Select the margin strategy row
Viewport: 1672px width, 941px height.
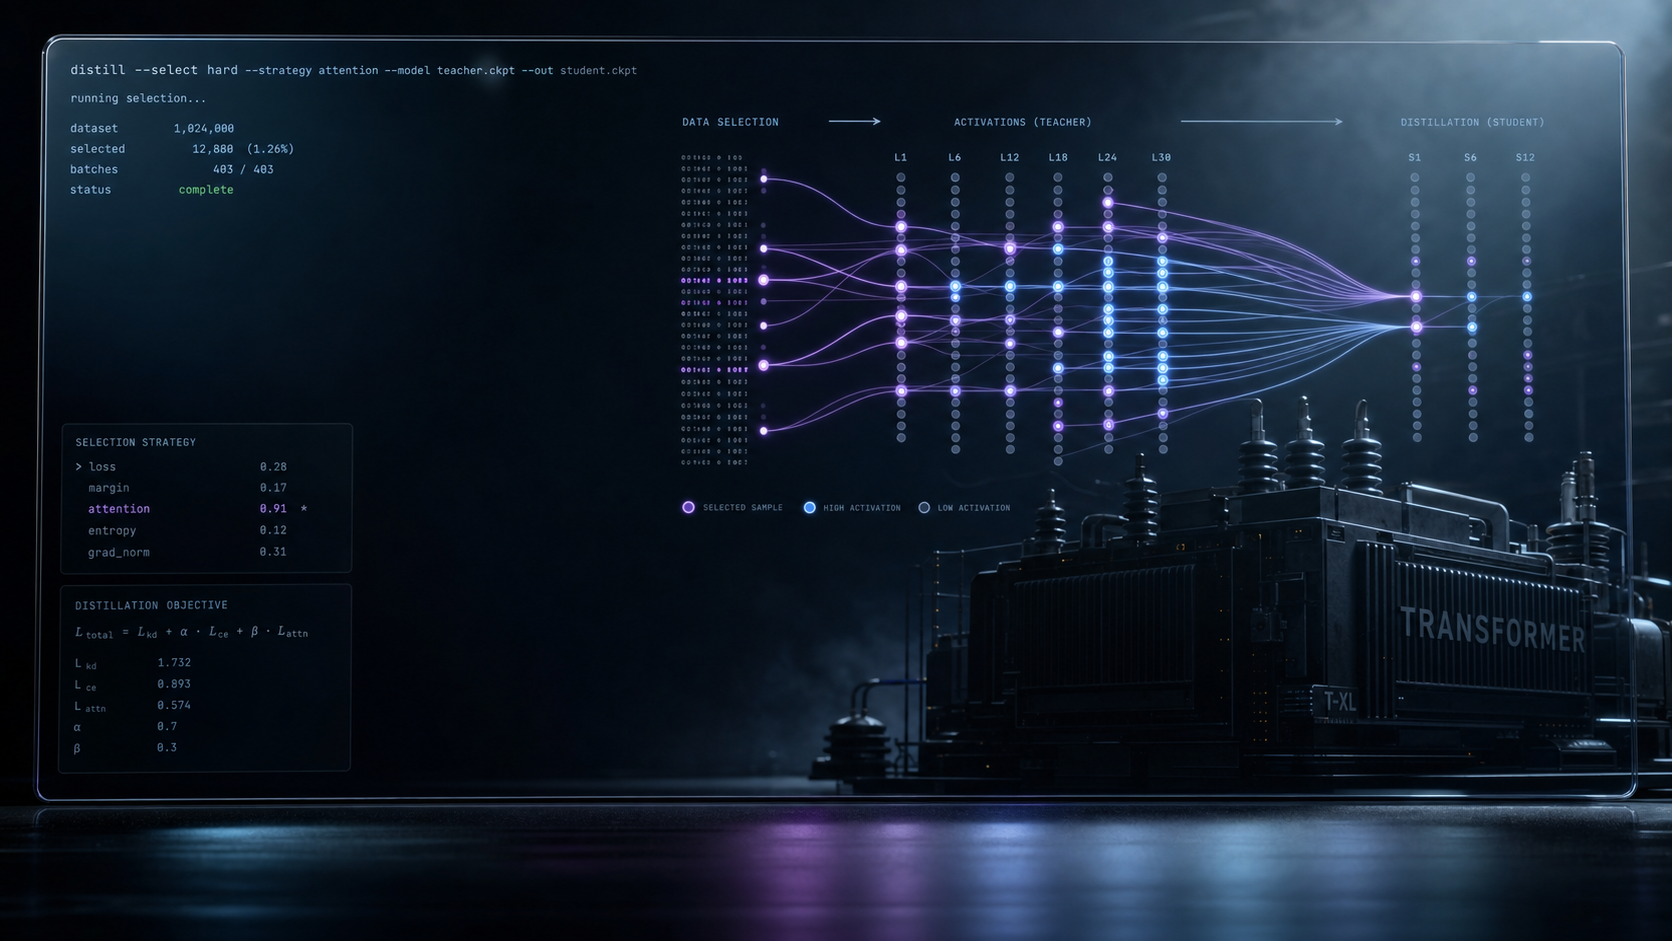[x=187, y=488]
